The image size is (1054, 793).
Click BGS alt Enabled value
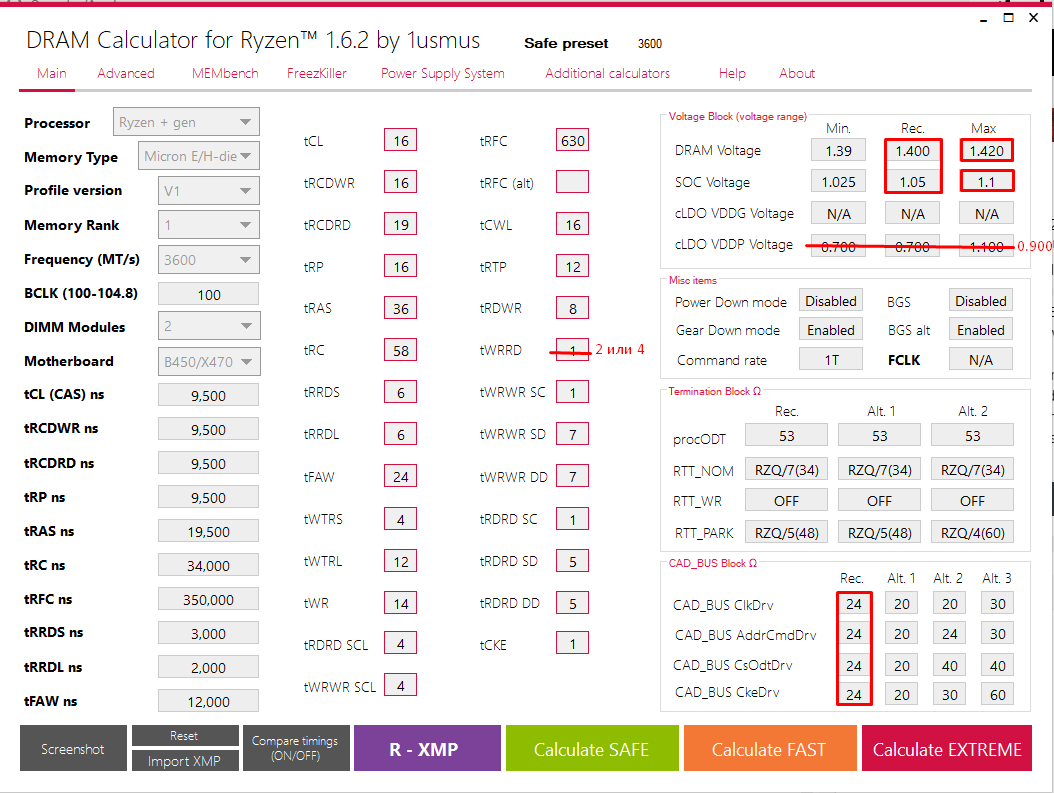[981, 330]
